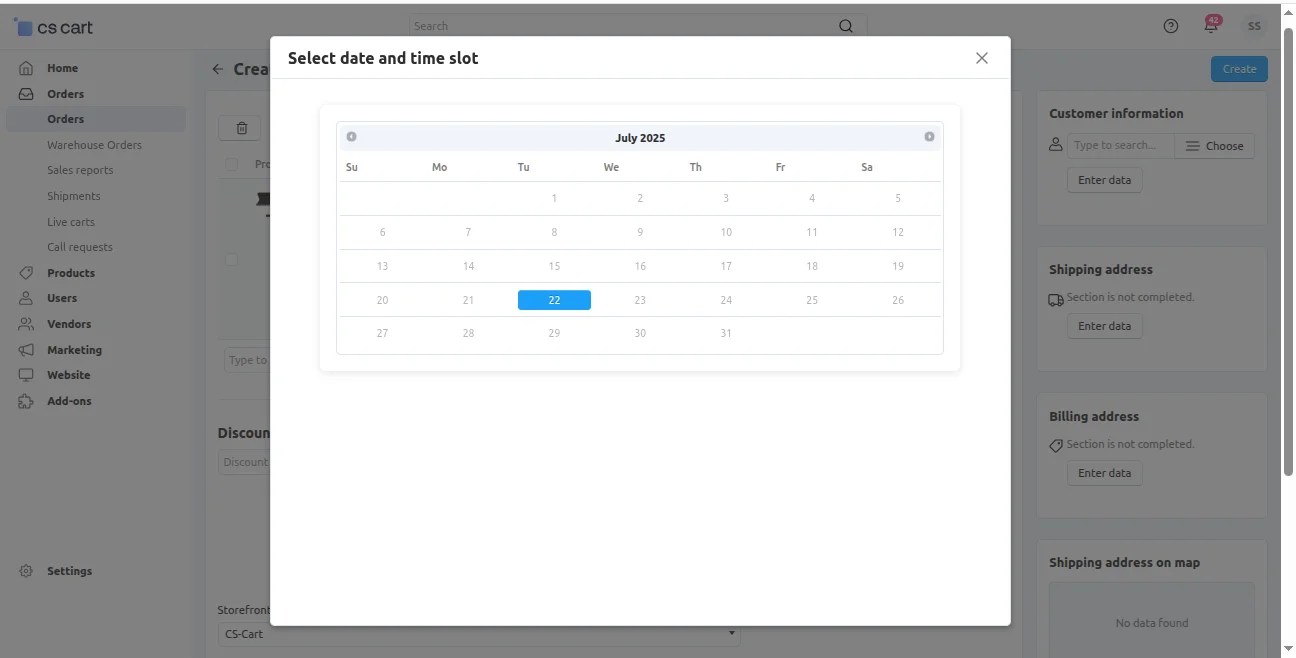Expand the top-level Orders sidebar section
1296x658 pixels.
(x=65, y=94)
